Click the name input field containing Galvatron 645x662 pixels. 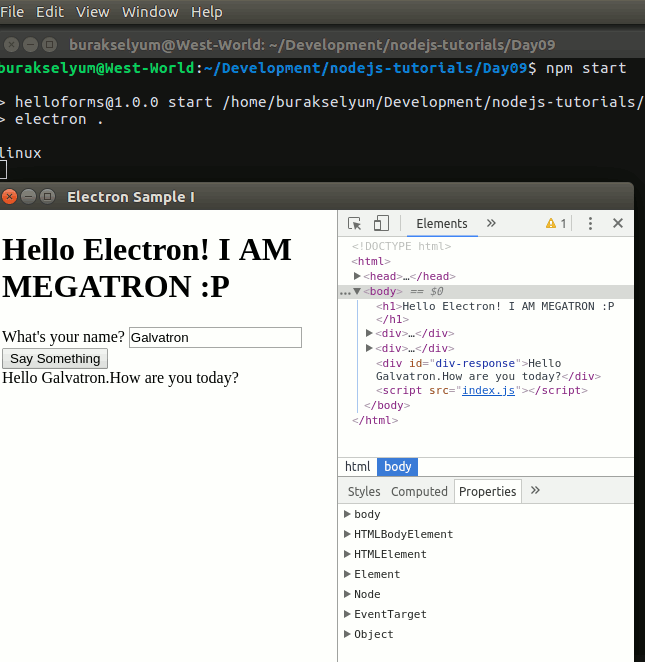[215, 338]
